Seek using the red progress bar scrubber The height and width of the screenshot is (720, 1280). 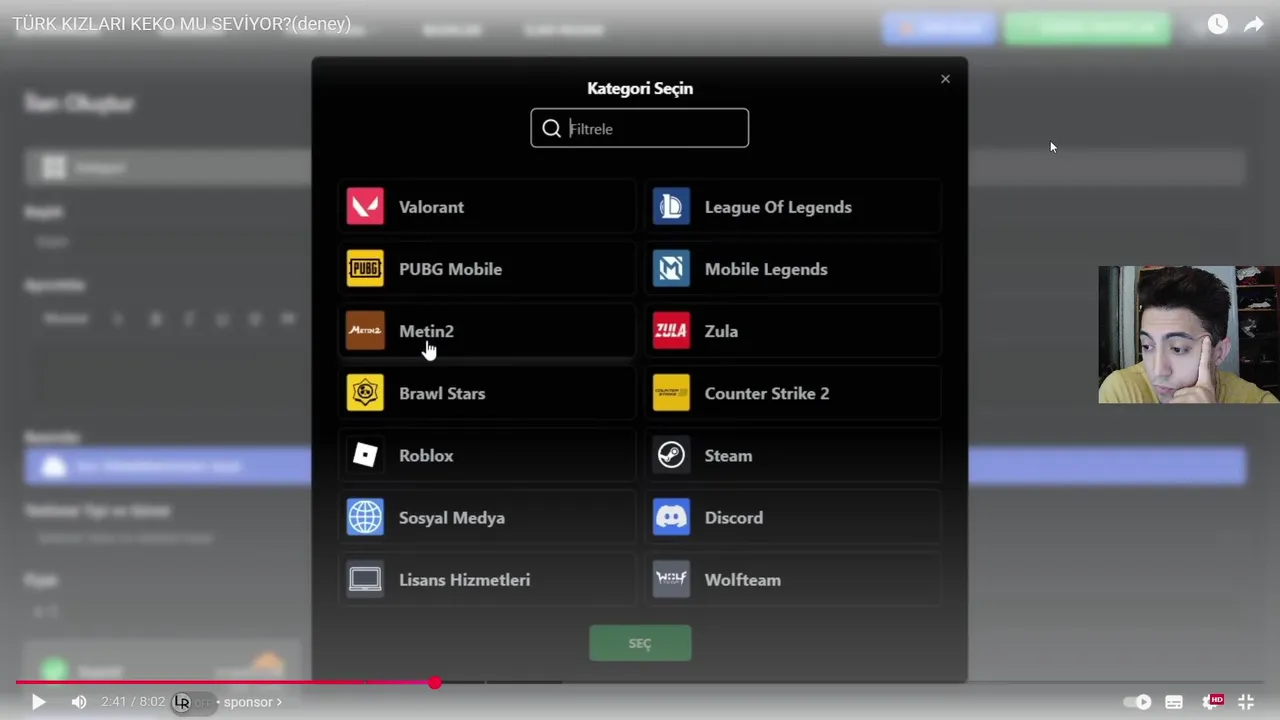click(x=435, y=683)
